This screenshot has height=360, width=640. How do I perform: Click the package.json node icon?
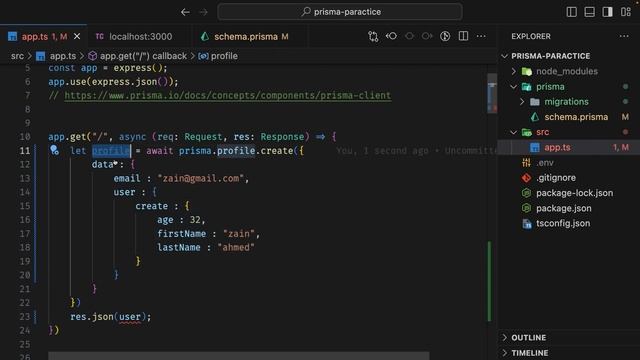click(527, 208)
